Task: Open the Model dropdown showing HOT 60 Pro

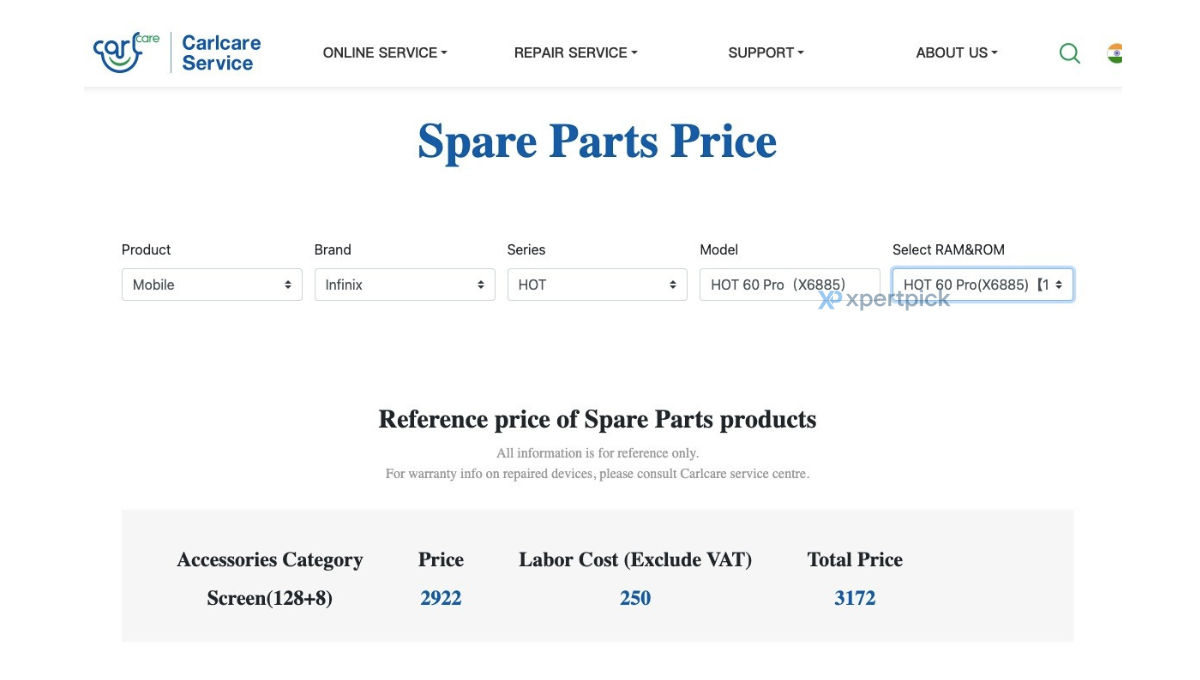Action: click(x=790, y=284)
